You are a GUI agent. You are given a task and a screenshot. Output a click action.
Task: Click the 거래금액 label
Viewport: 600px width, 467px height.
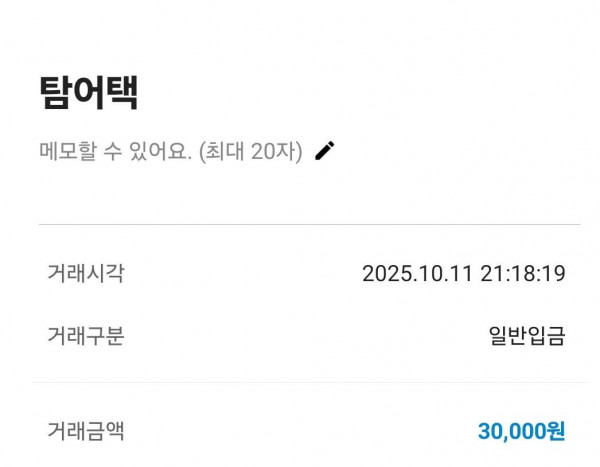[85, 431]
